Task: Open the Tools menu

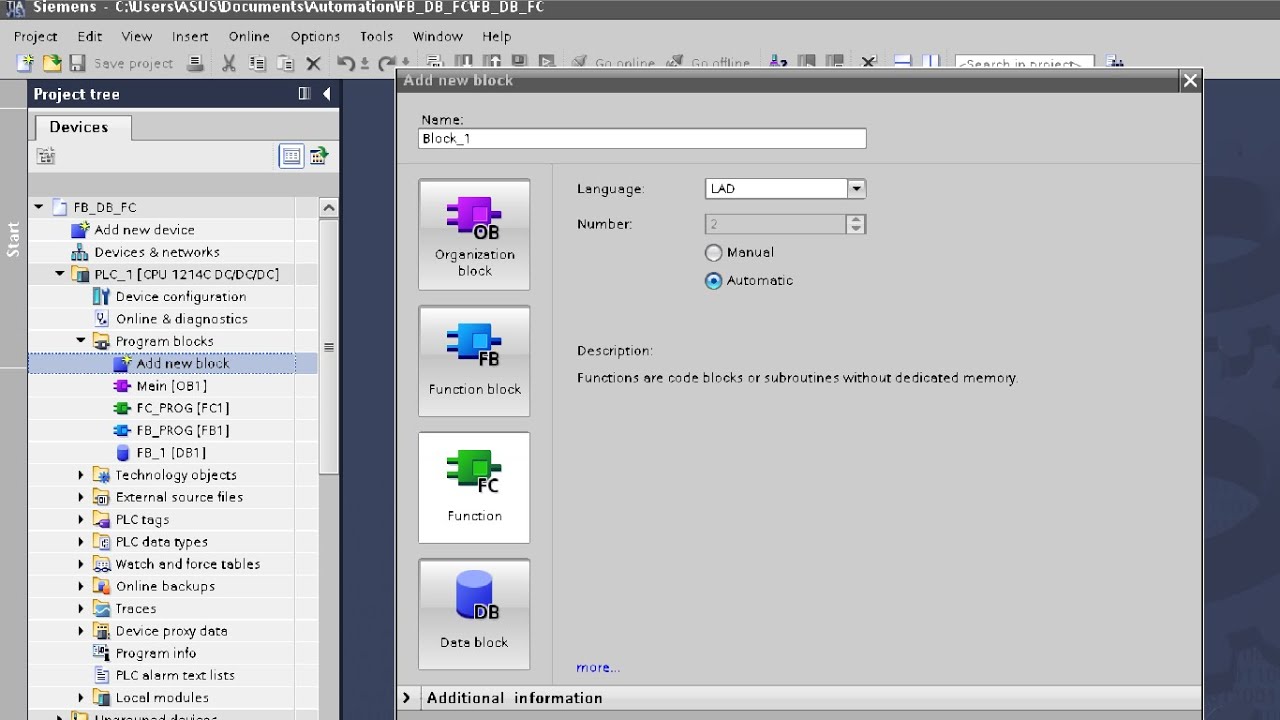Action: (377, 36)
